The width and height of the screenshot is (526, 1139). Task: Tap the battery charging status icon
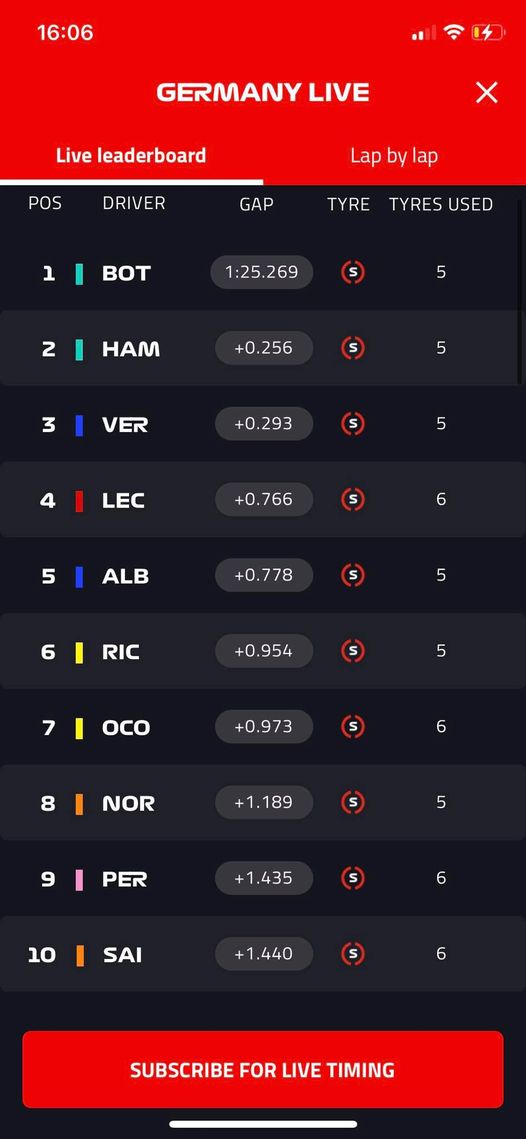point(487,32)
